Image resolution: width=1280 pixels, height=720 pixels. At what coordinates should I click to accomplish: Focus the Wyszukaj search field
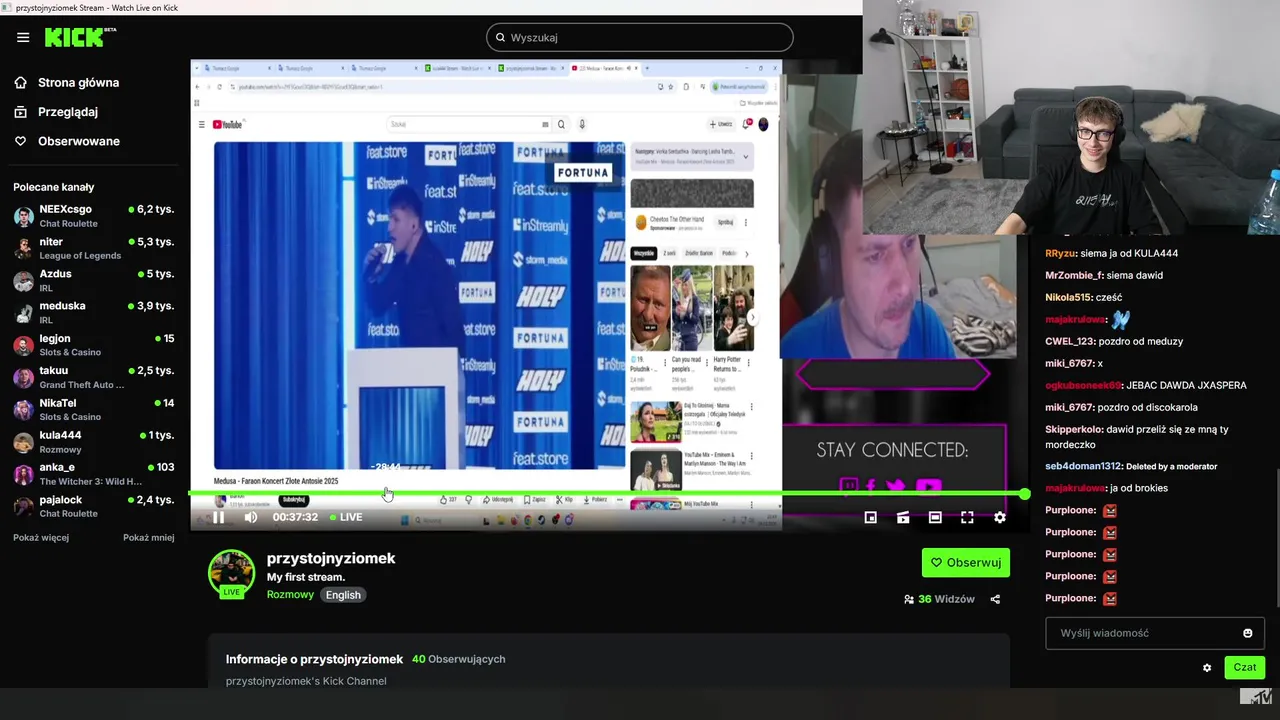click(640, 38)
